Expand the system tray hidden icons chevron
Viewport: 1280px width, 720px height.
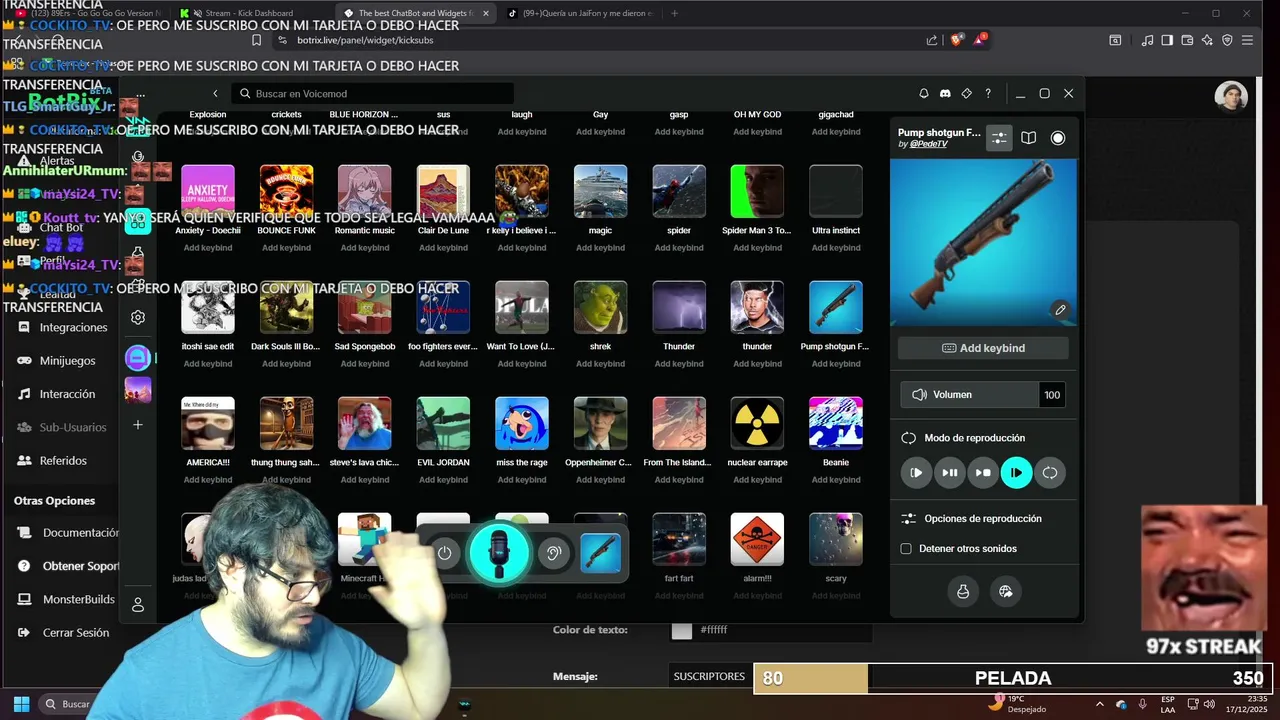(x=1100, y=704)
